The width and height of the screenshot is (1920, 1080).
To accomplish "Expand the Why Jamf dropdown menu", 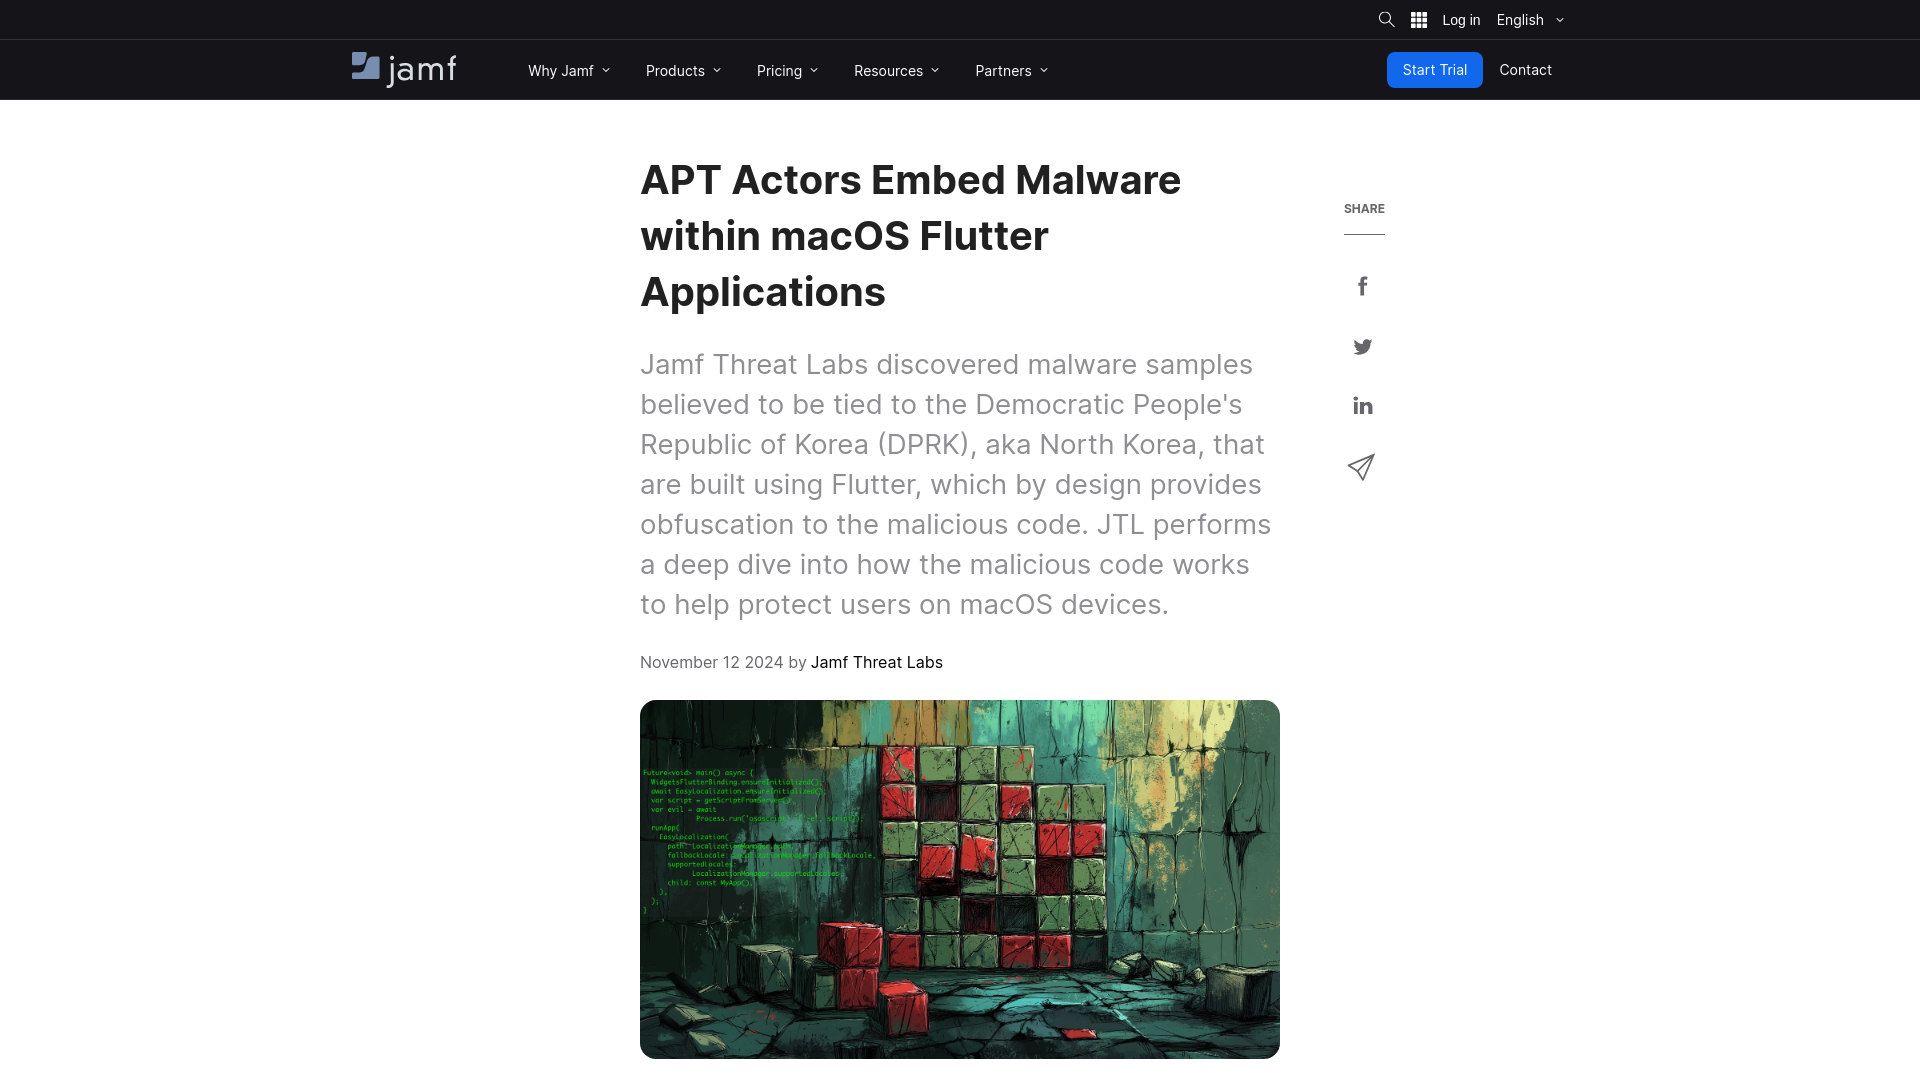I will coord(567,70).
